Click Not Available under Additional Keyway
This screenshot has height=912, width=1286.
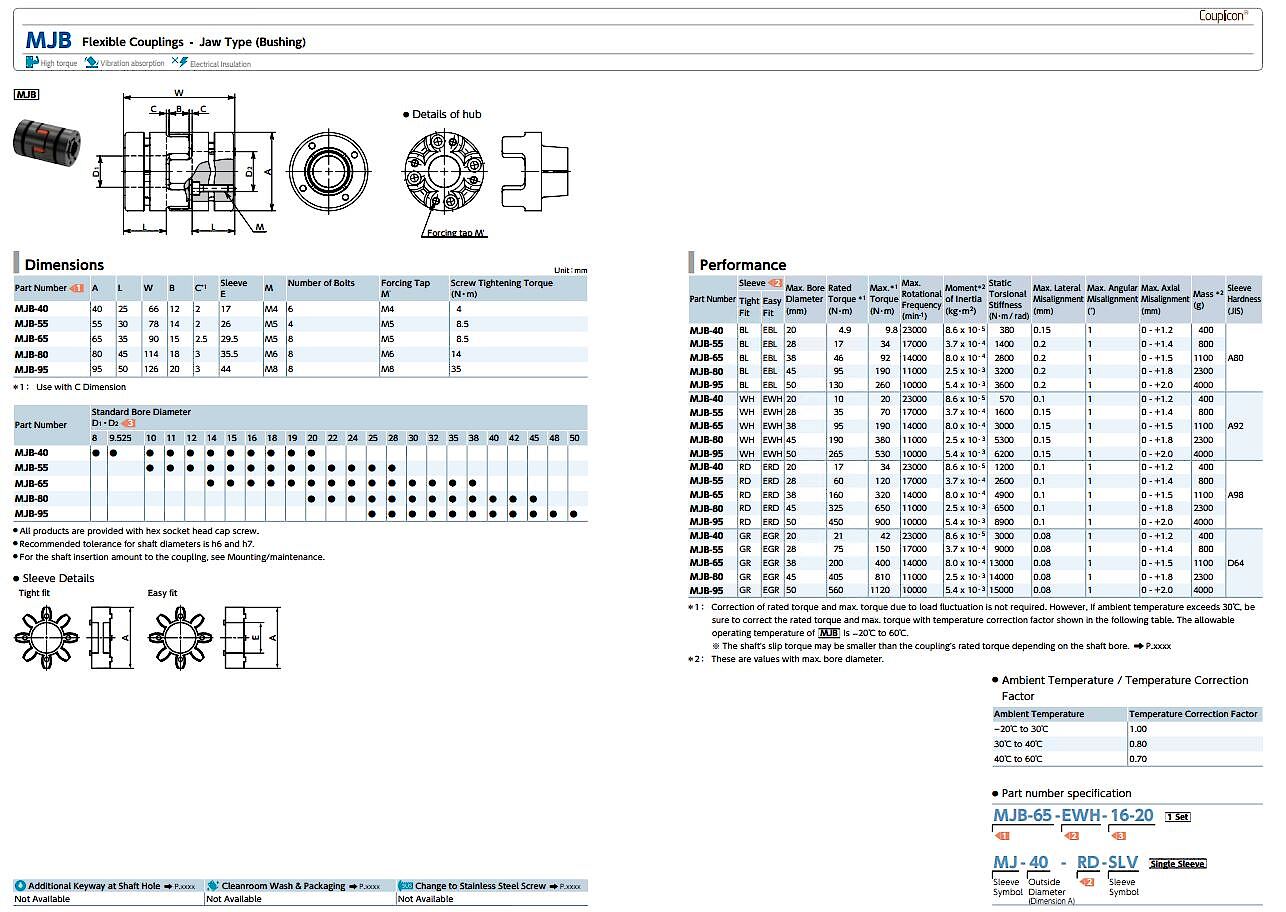pos(41,899)
